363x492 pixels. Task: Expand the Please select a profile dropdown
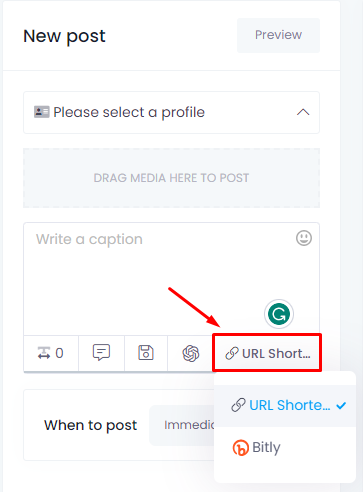pos(171,112)
